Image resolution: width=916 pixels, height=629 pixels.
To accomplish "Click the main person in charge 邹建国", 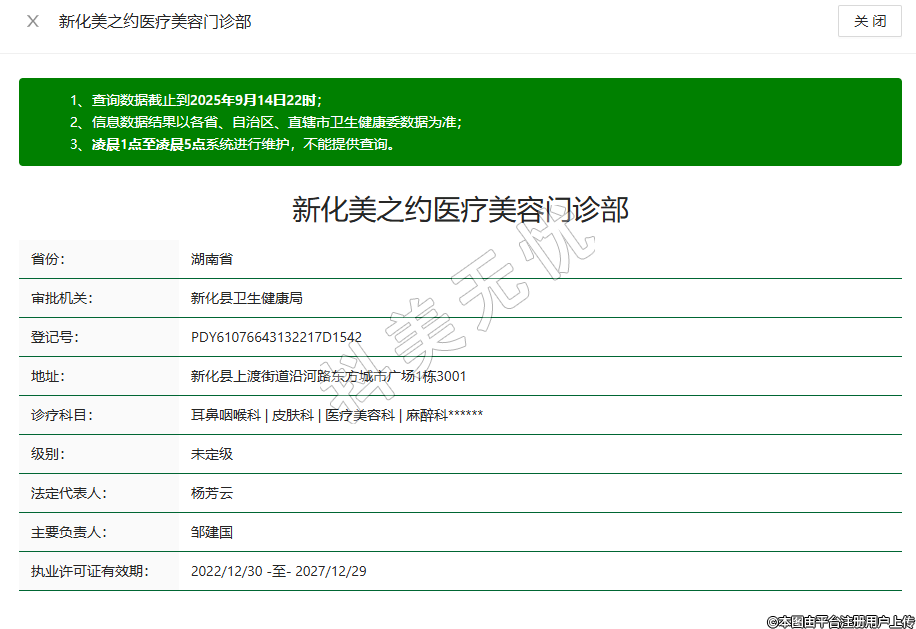I will pyautogui.click(x=212, y=532).
